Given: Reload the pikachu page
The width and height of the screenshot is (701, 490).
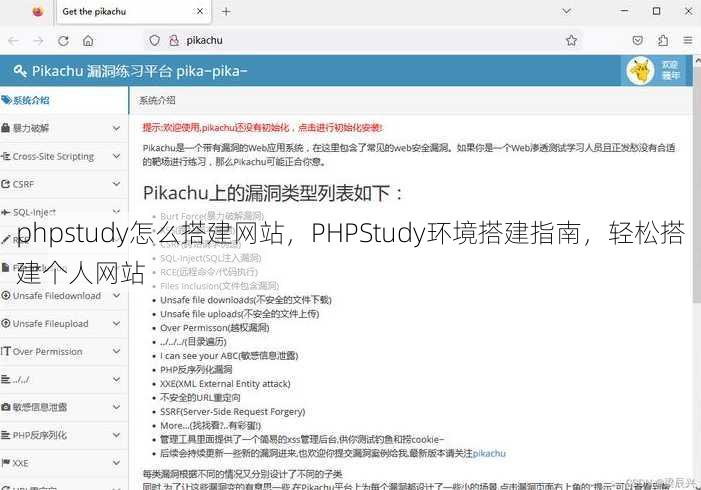Looking at the screenshot, I should click(x=63, y=41).
